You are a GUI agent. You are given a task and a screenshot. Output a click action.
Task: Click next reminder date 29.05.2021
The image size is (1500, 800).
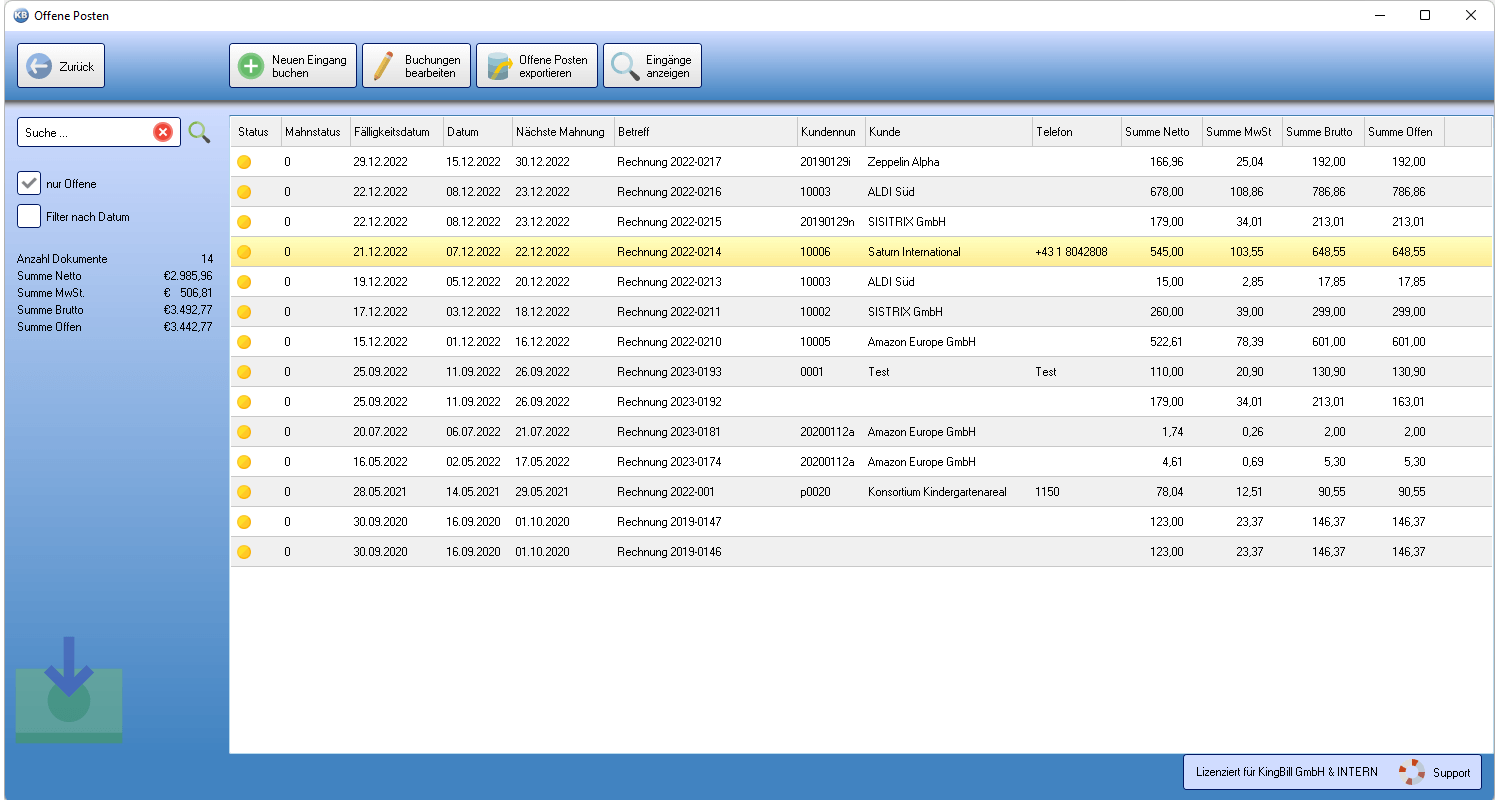click(x=542, y=492)
